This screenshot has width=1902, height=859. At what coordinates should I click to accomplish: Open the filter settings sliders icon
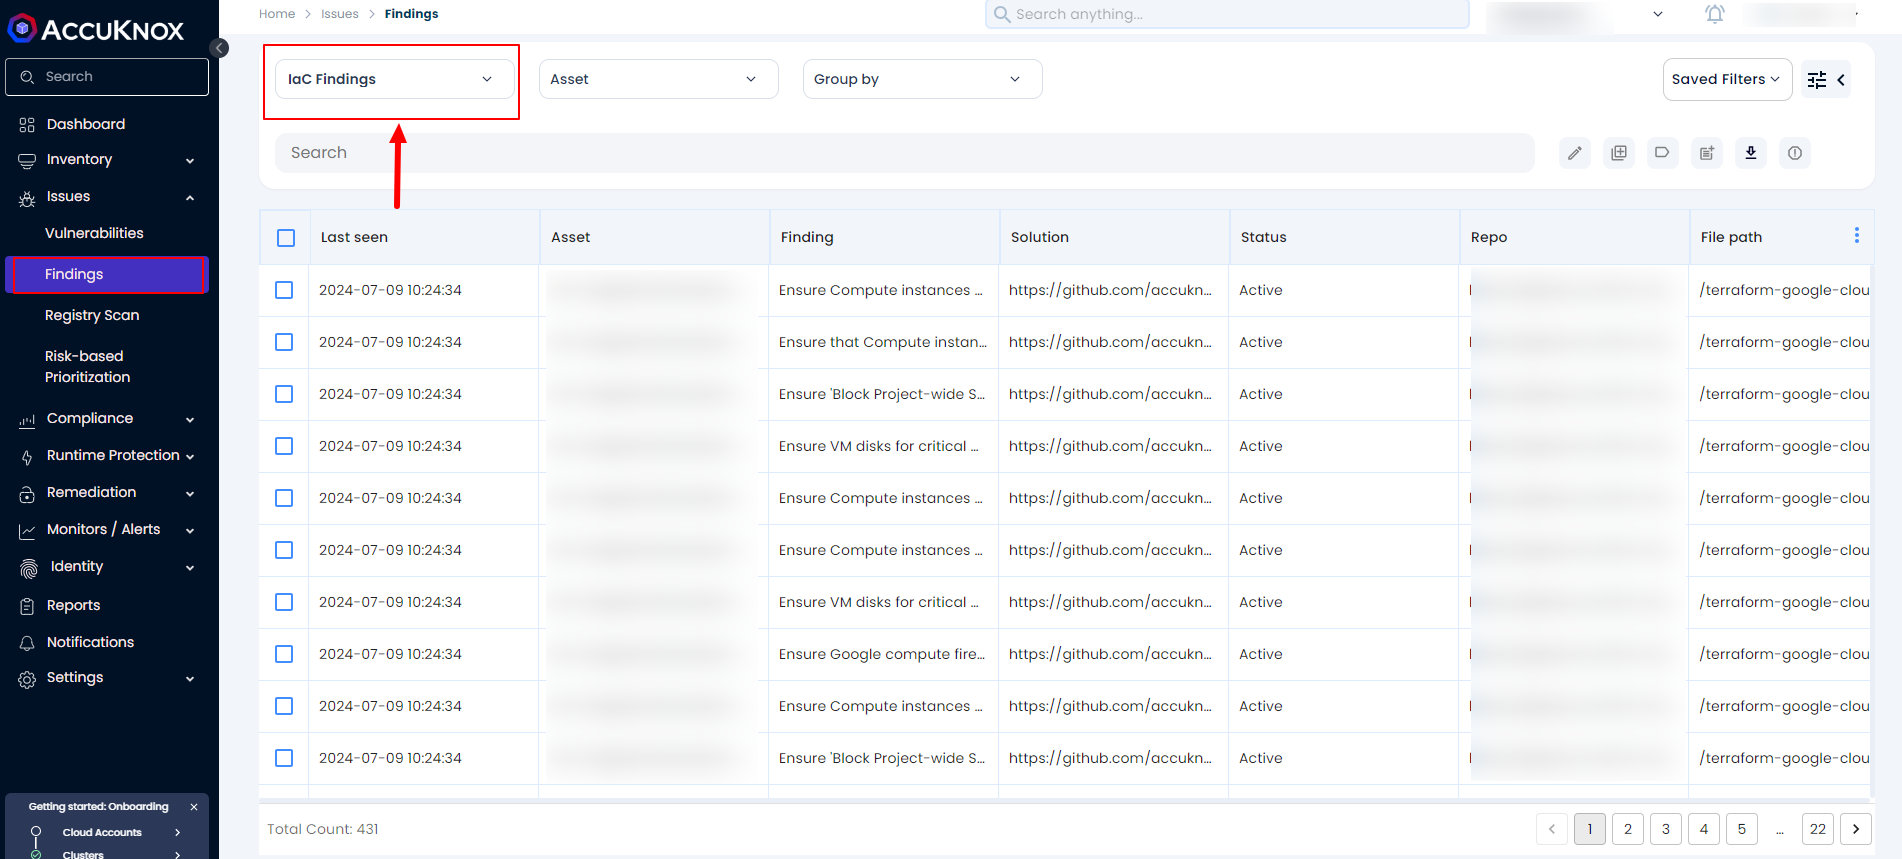pyautogui.click(x=1817, y=80)
